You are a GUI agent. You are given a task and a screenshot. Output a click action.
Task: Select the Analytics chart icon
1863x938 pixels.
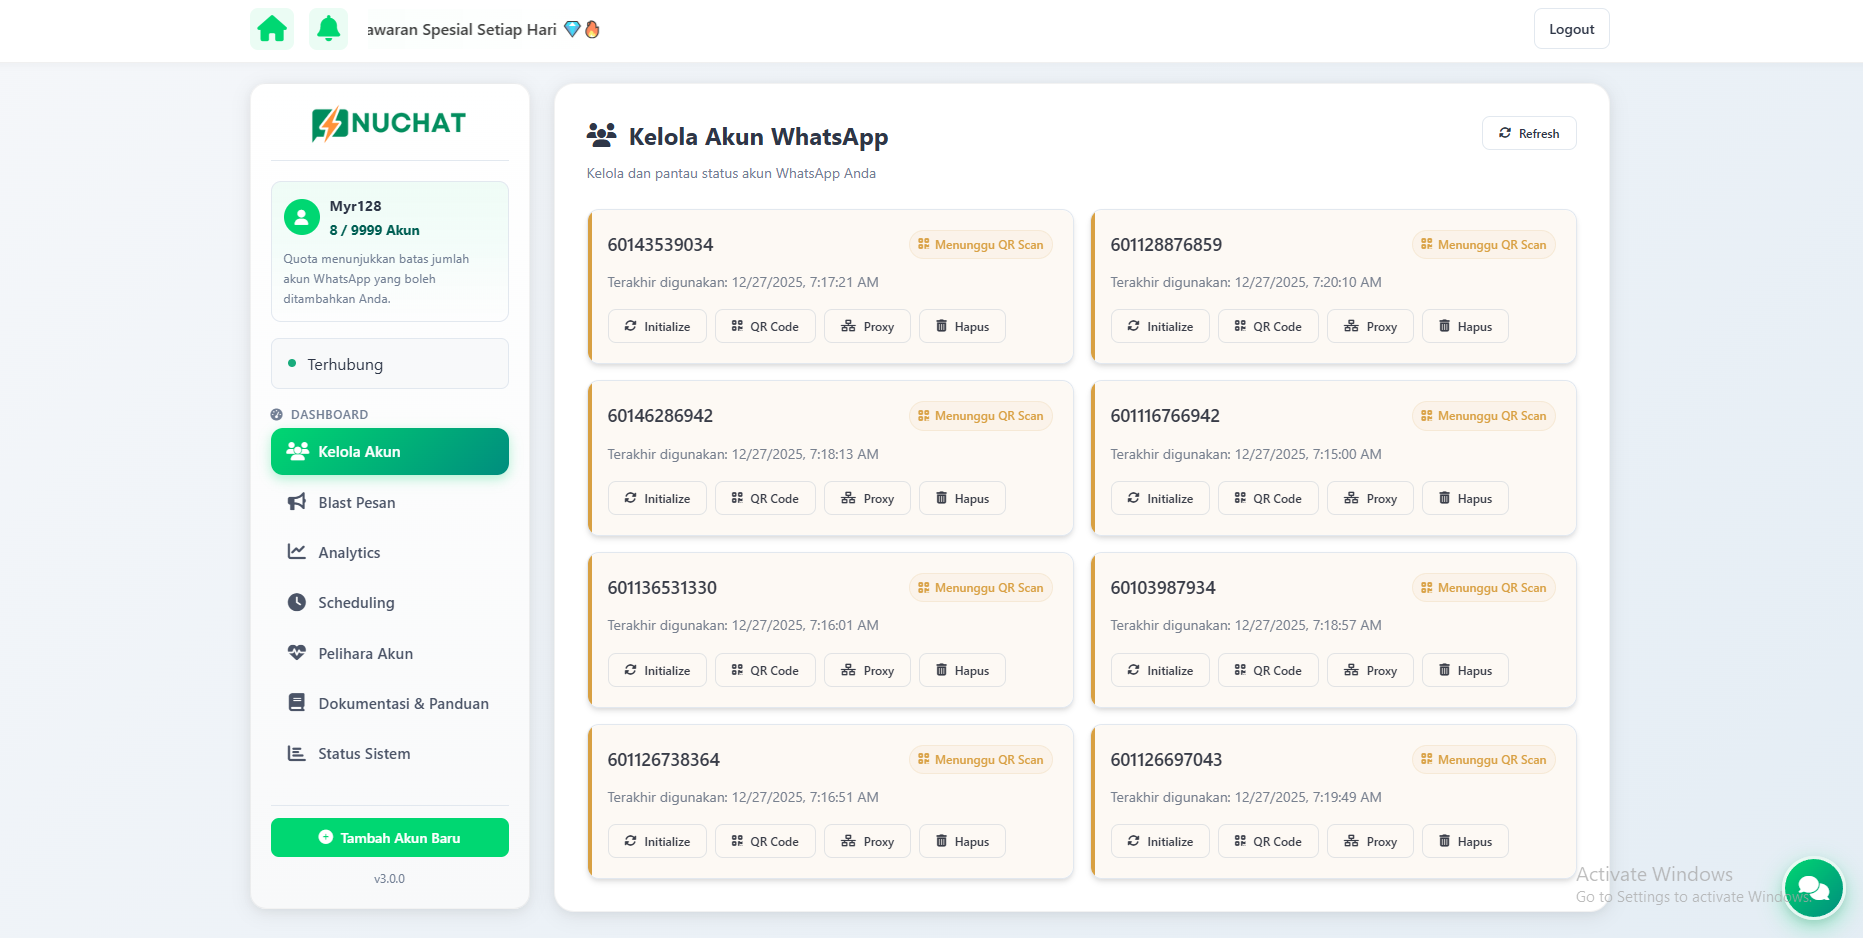click(296, 552)
